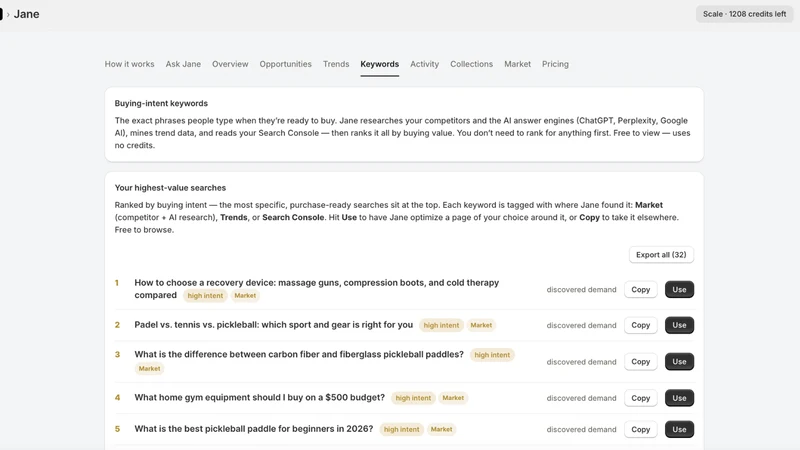This screenshot has width=800, height=450.
Task: Click Market tag on beginners paddle row
Action: point(441,429)
